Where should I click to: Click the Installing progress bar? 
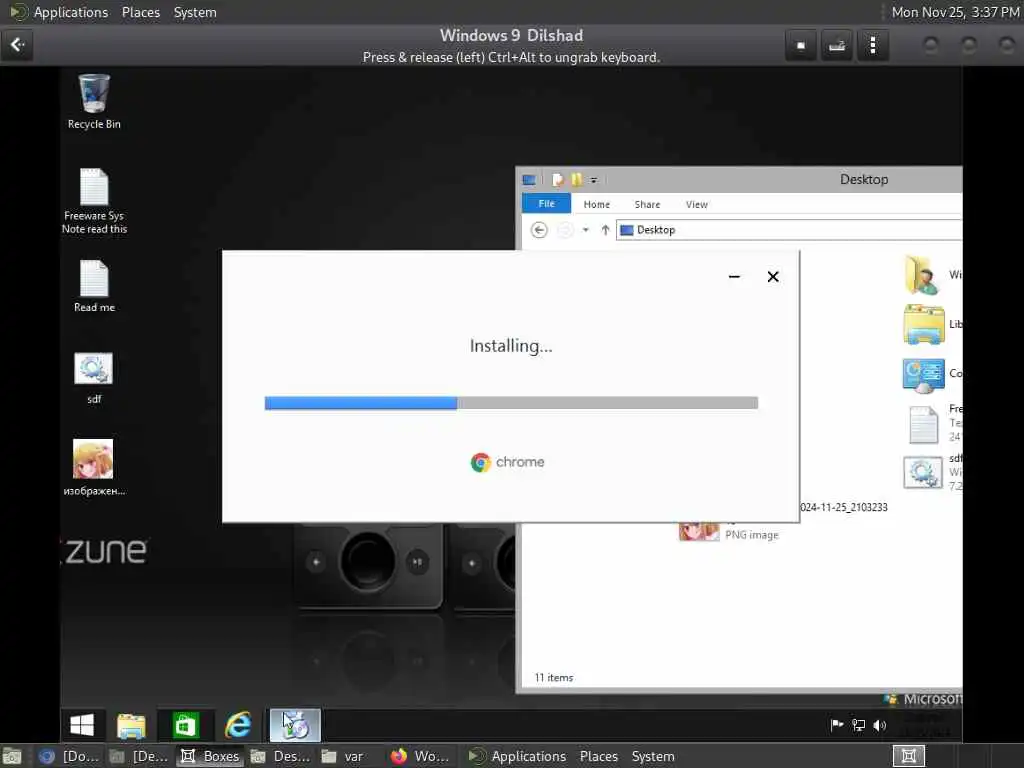(511, 403)
